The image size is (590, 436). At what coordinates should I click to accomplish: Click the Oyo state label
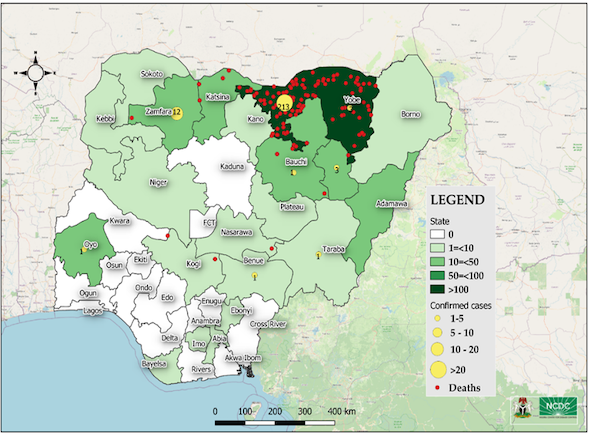pos(91,245)
